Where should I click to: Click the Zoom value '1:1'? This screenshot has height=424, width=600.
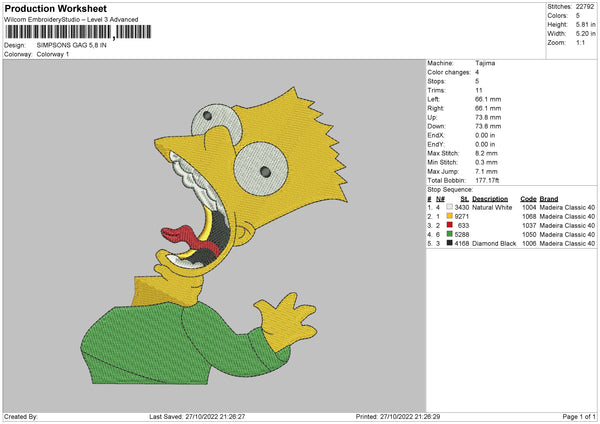[x=580, y=42]
